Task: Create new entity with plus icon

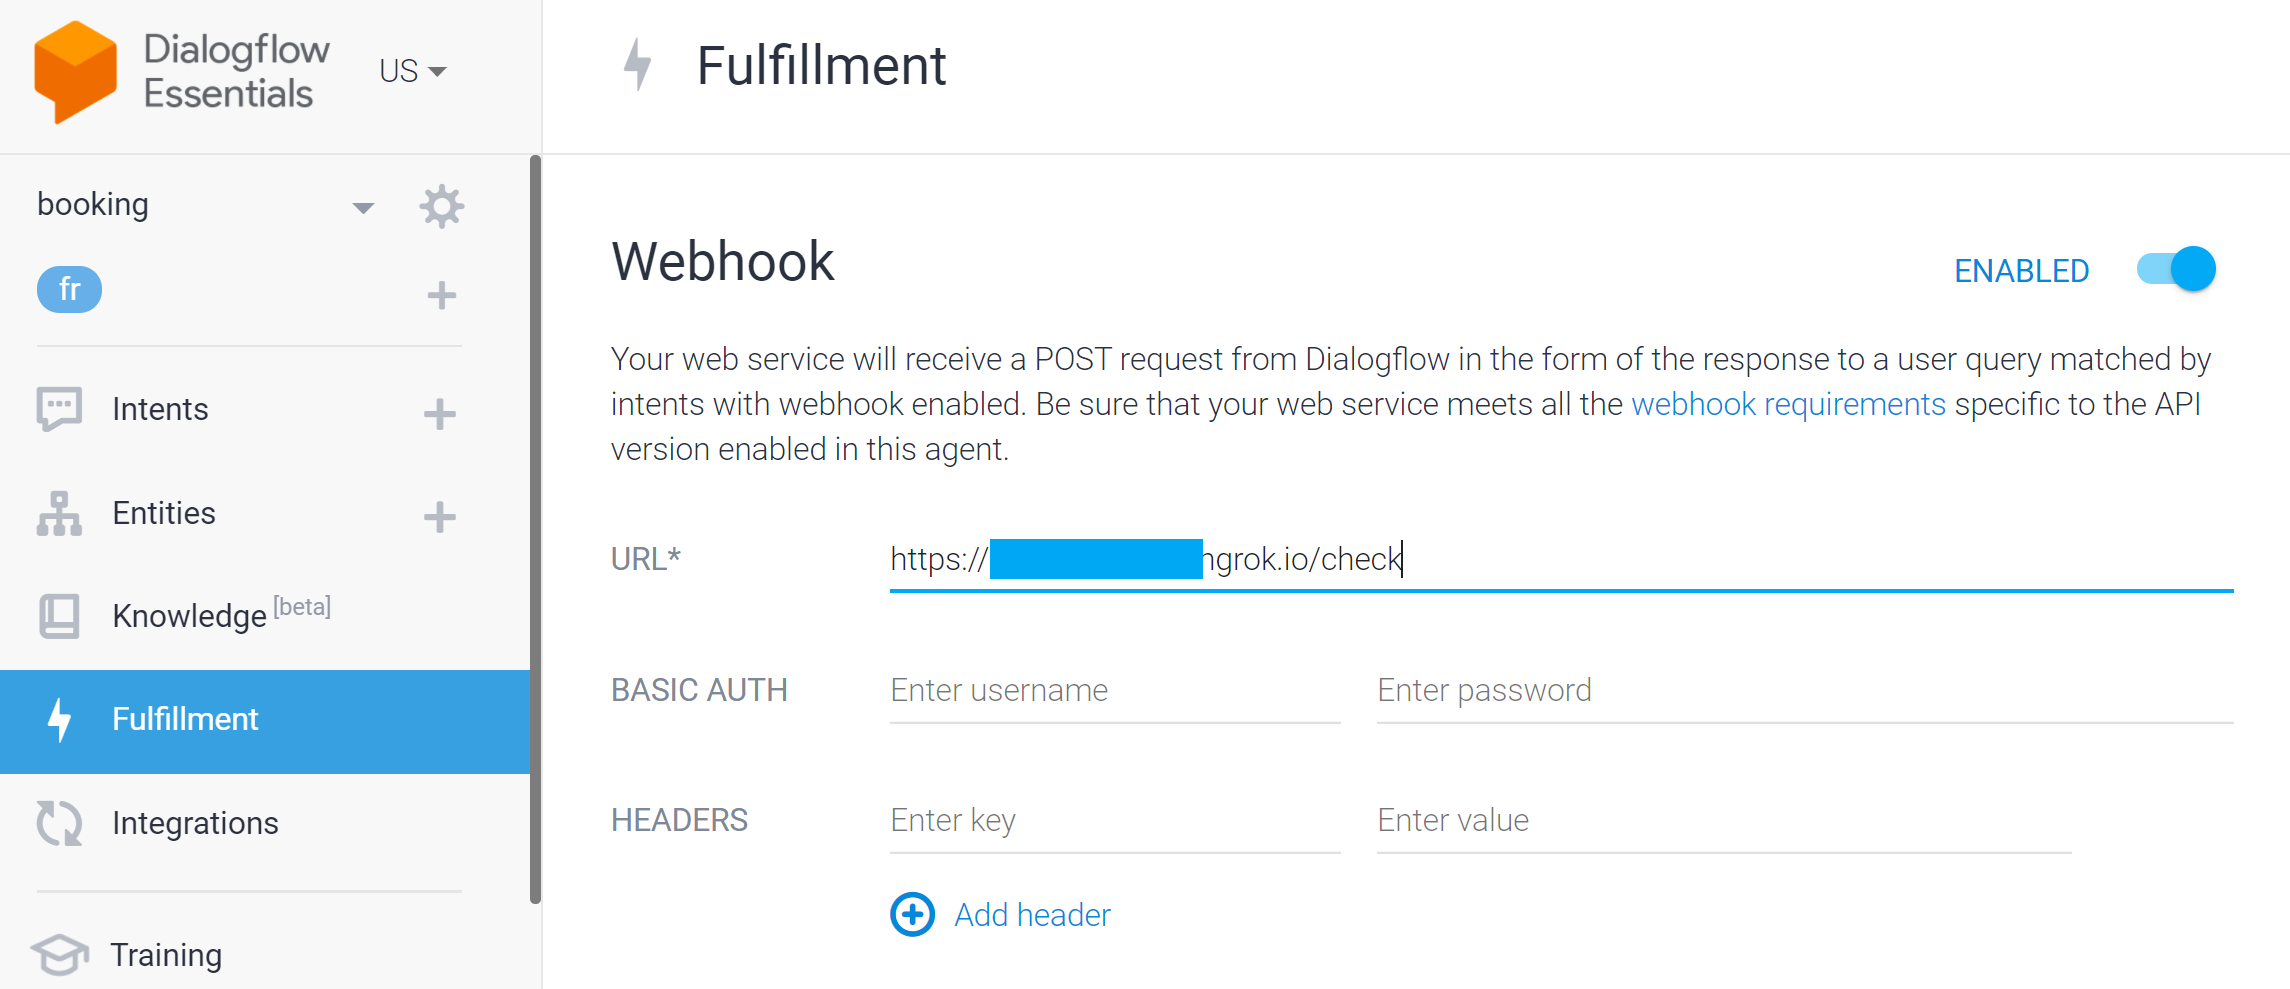Action: (x=439, y=517)
